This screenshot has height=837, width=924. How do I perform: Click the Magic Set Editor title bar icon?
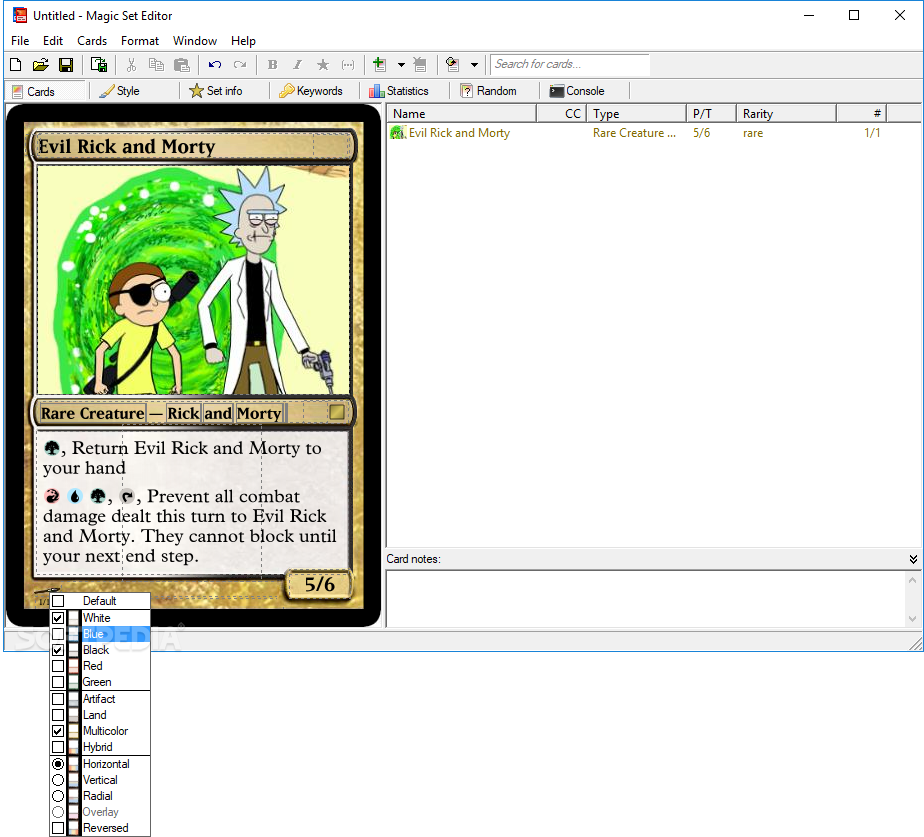pyautogui.click(x=19, y=15)
